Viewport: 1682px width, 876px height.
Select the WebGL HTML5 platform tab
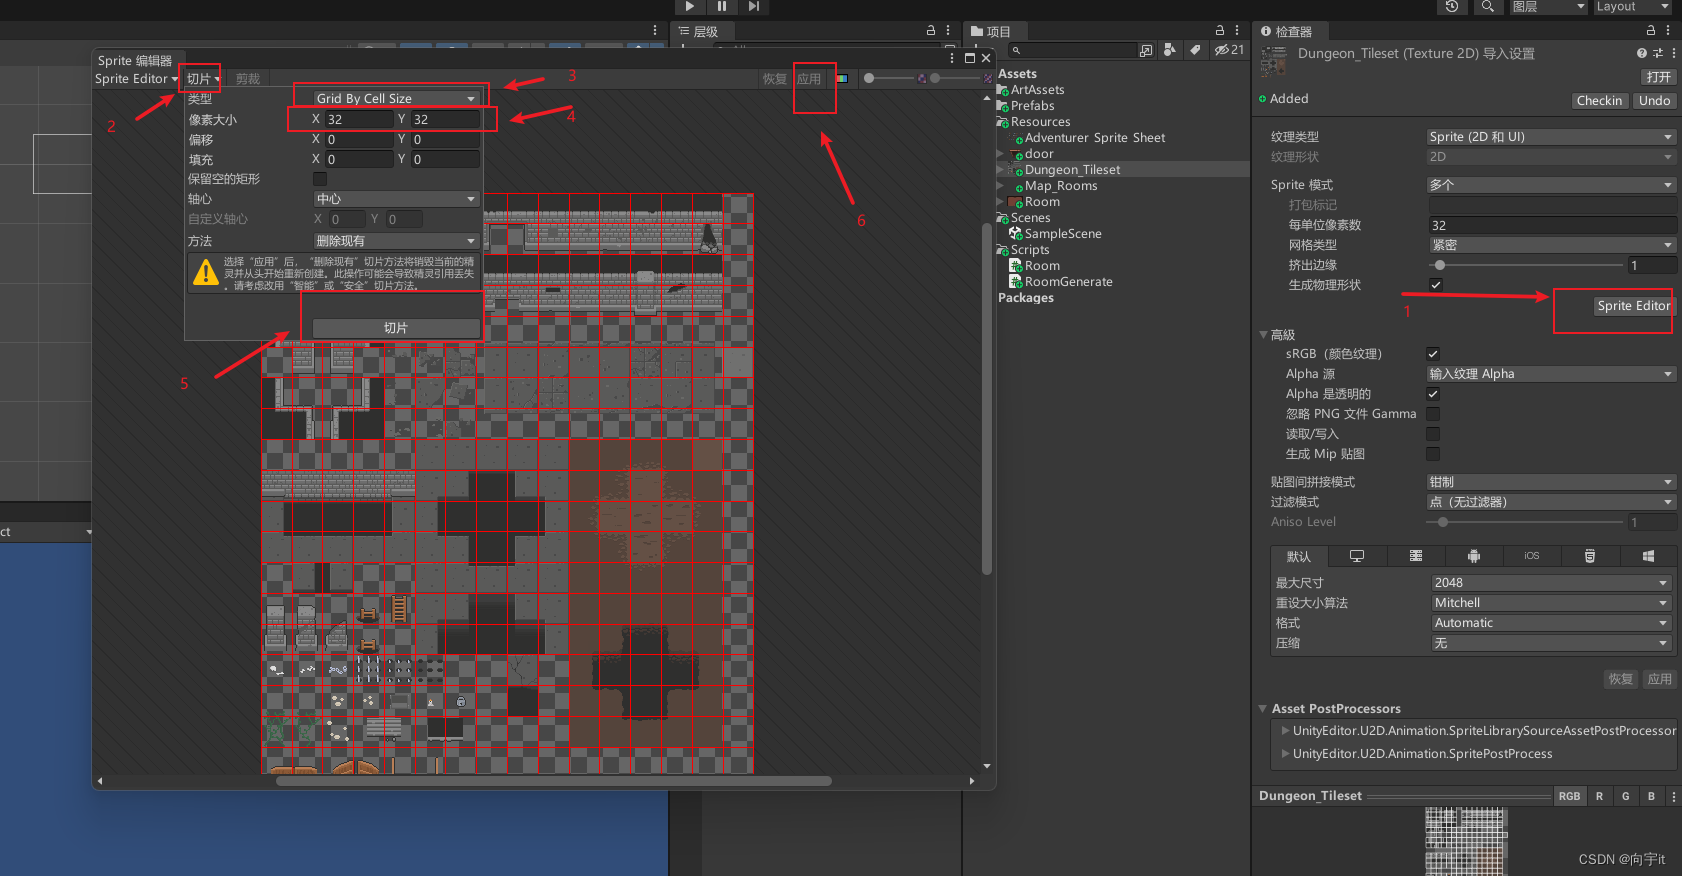[x=1589, y=556]
